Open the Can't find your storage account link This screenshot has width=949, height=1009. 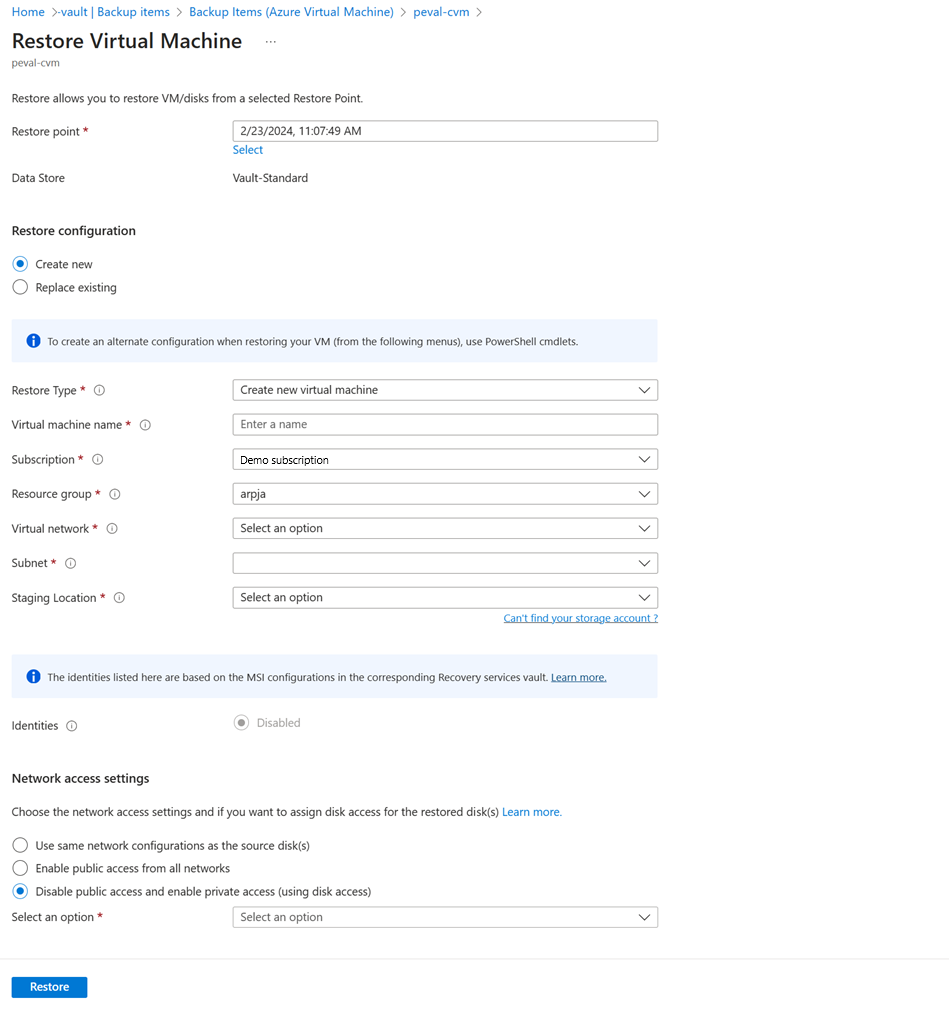(580, 618)
